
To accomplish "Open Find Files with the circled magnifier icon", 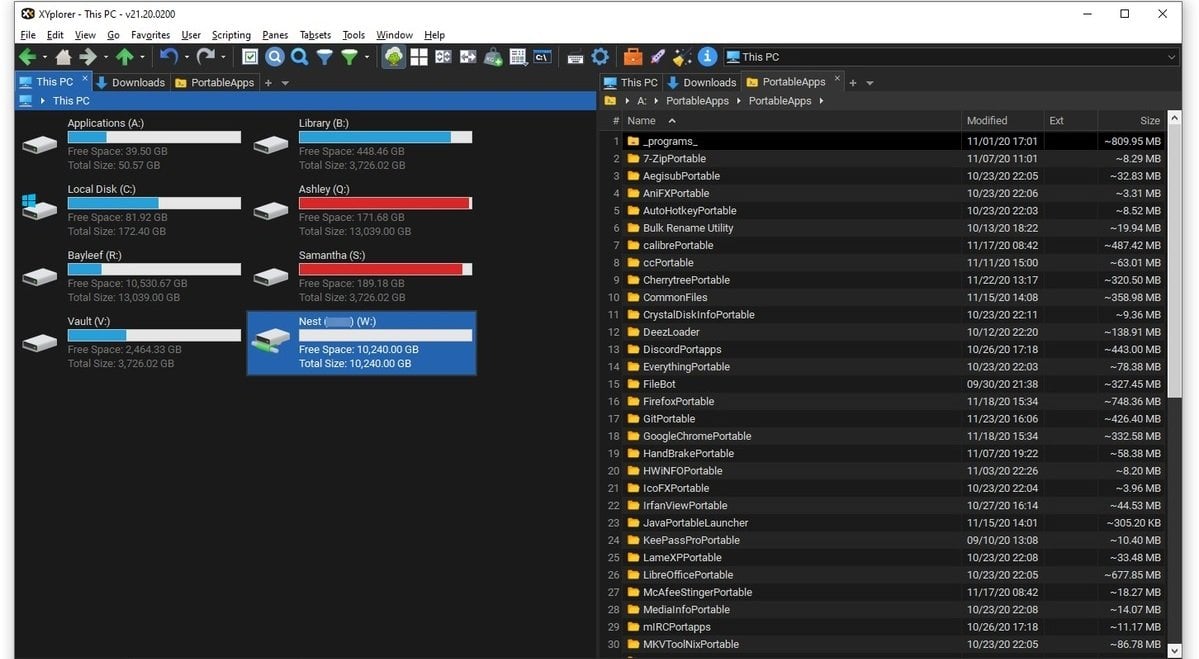I will tap(275, 57).
